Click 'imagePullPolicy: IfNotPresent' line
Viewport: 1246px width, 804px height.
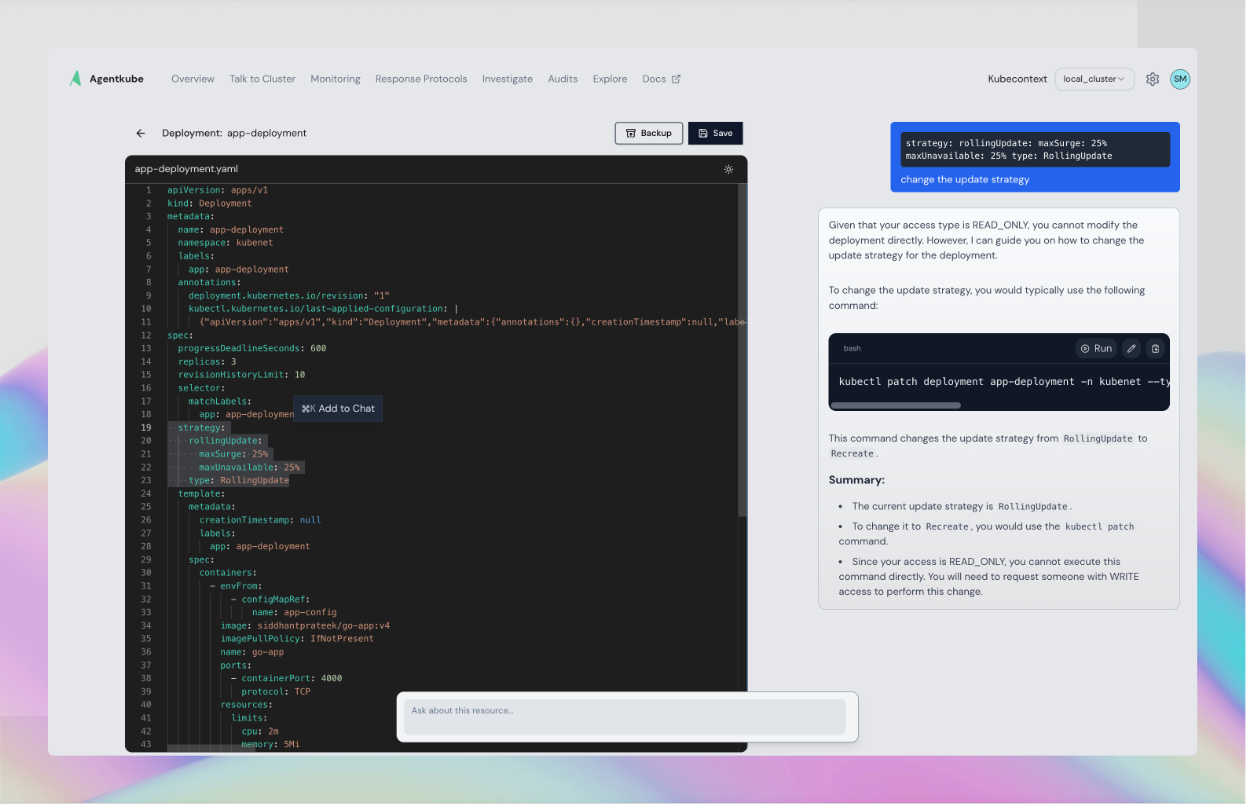pyautogui.click(x=297, y=638)
